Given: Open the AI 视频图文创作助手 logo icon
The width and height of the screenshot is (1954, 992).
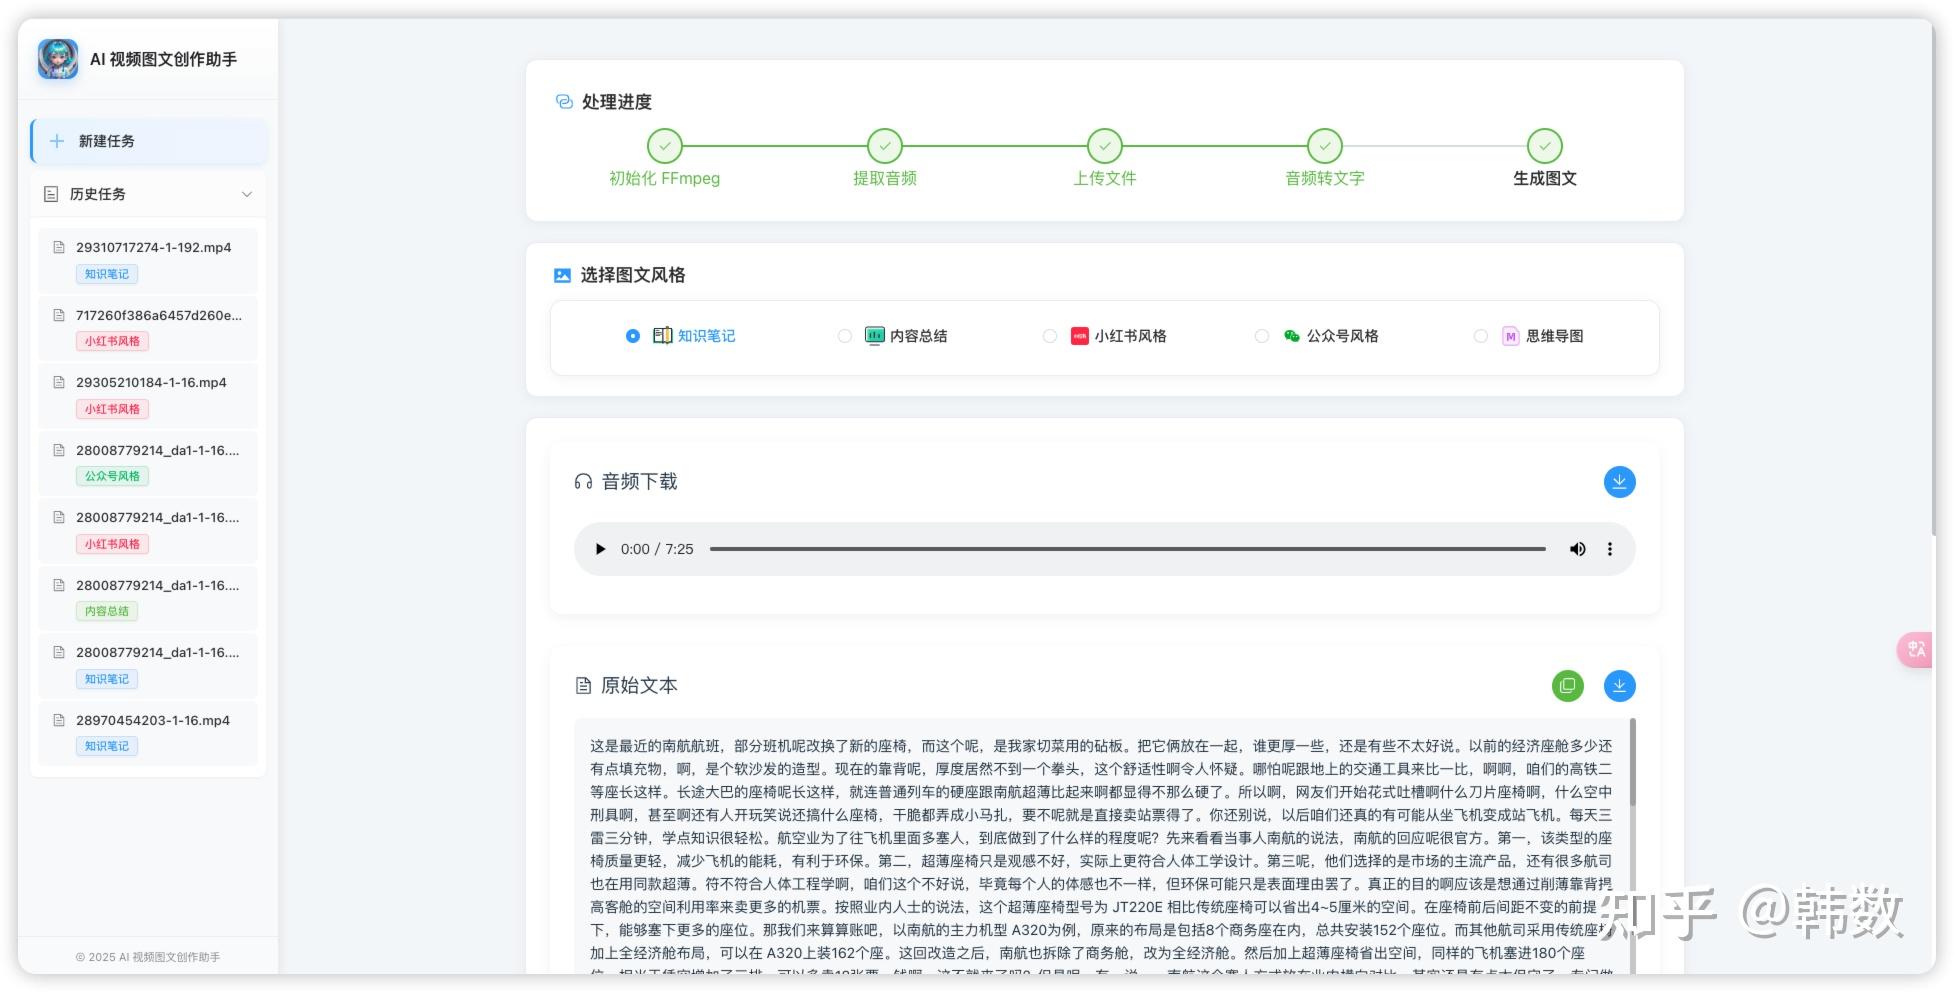Looking at the screenshot, I should click(x=57, y=60).
